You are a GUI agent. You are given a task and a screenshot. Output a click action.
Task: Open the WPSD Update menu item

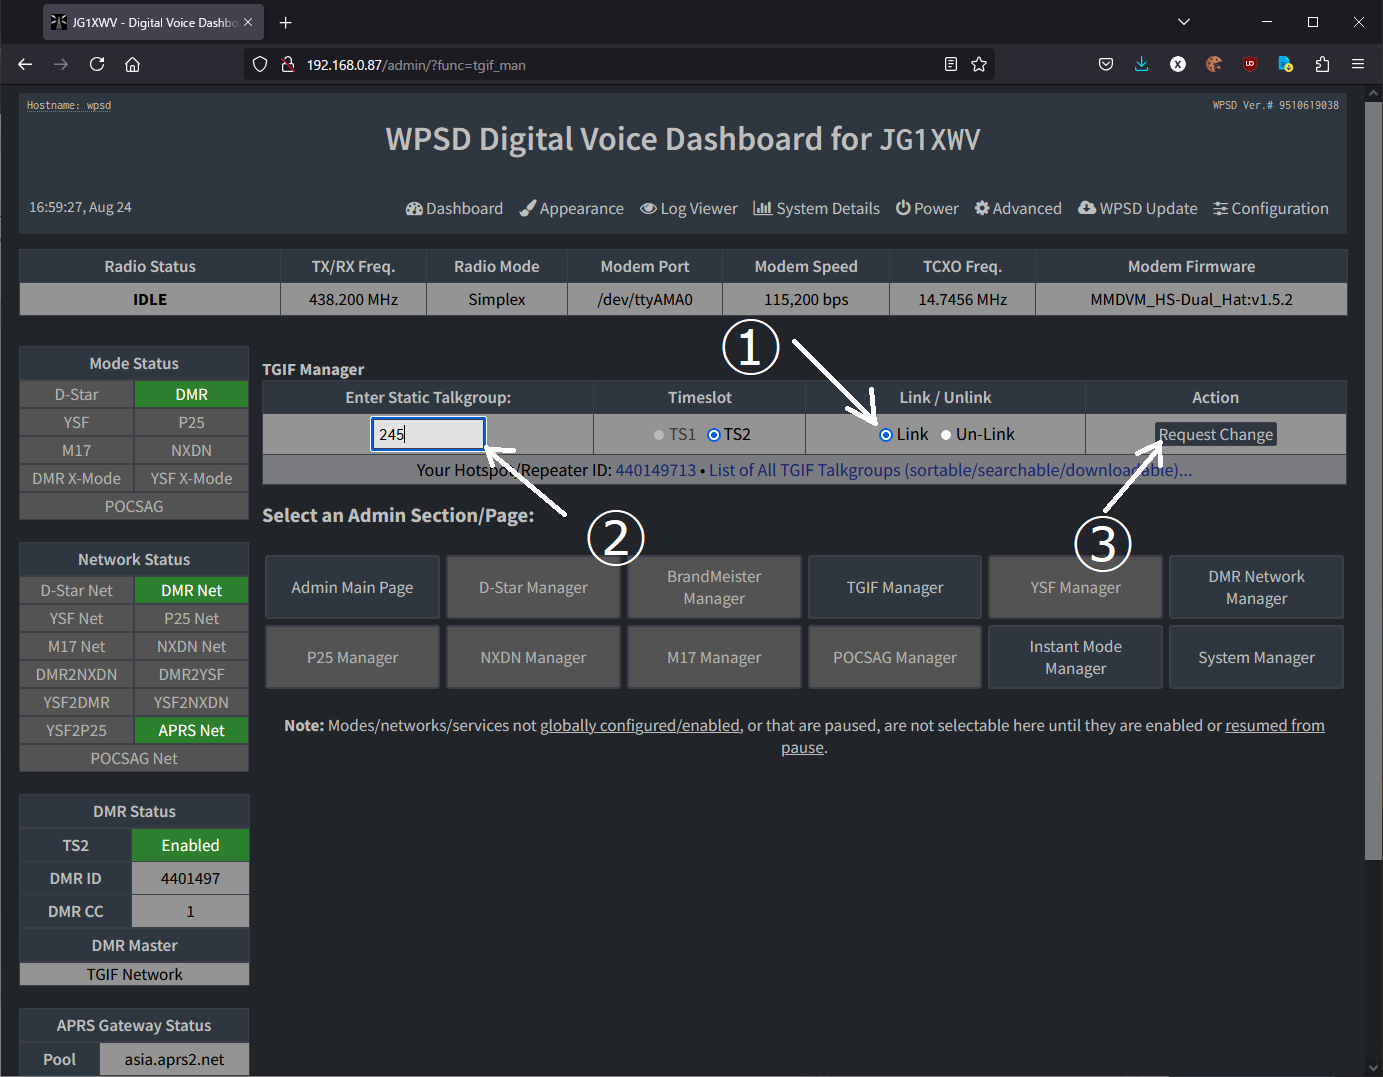[1137, 208]
